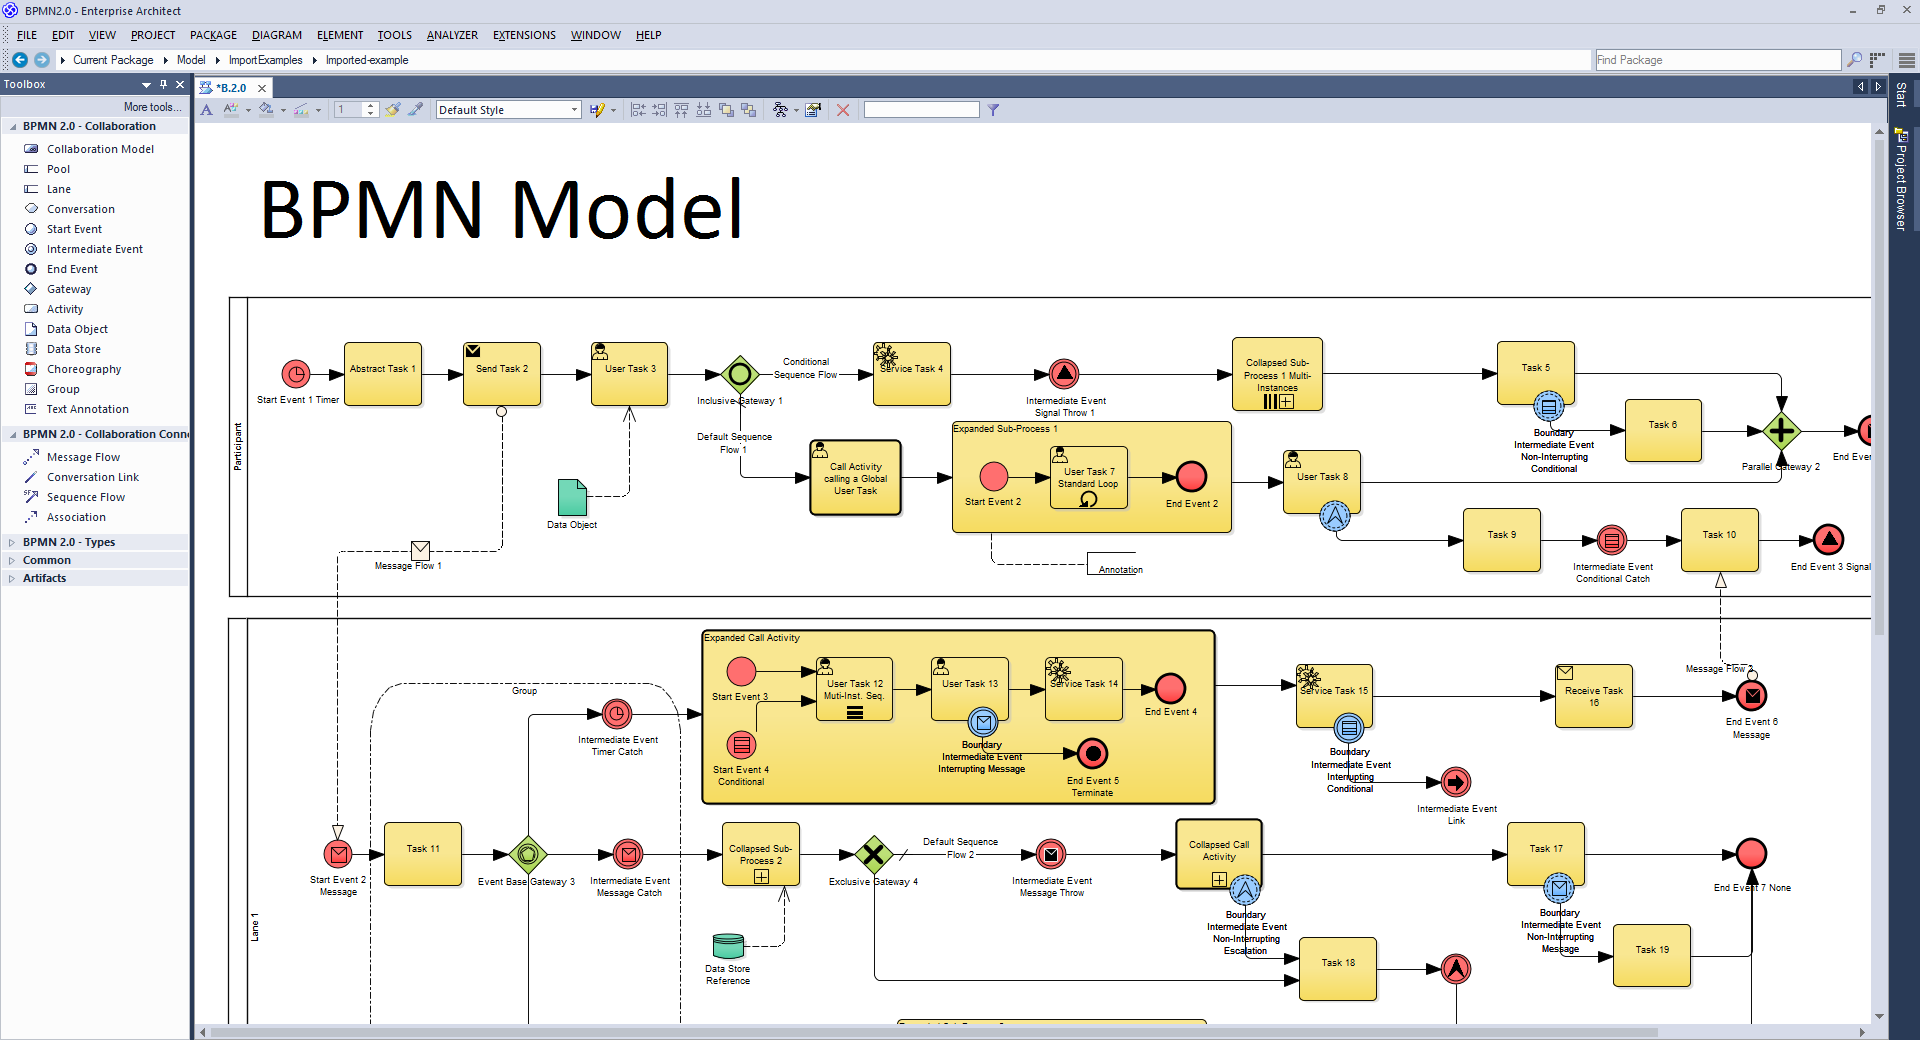Click the apply style paintbrush icon
Viewport: 1920px width, 1040px height.
393,110
